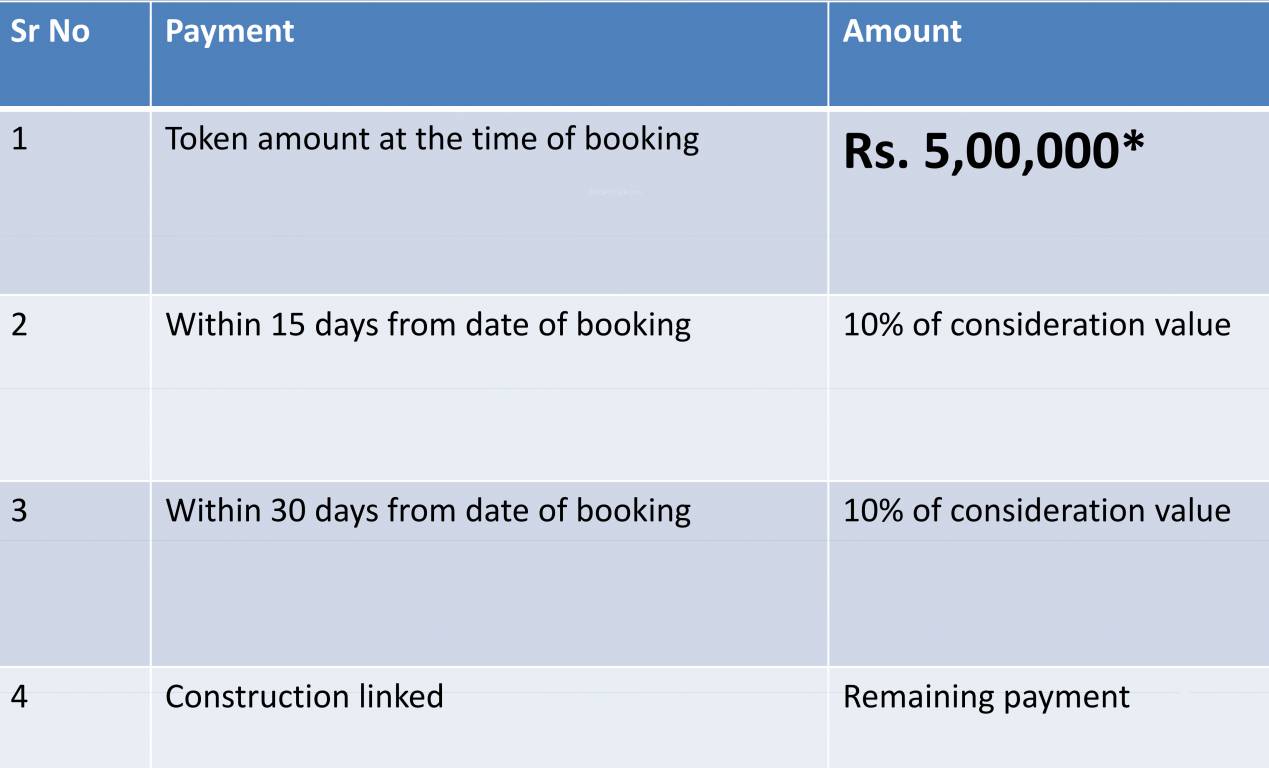Select serial number 2 cell
Screen dimensions: 1269x768
pyautogui.click(x=20, y=324)
